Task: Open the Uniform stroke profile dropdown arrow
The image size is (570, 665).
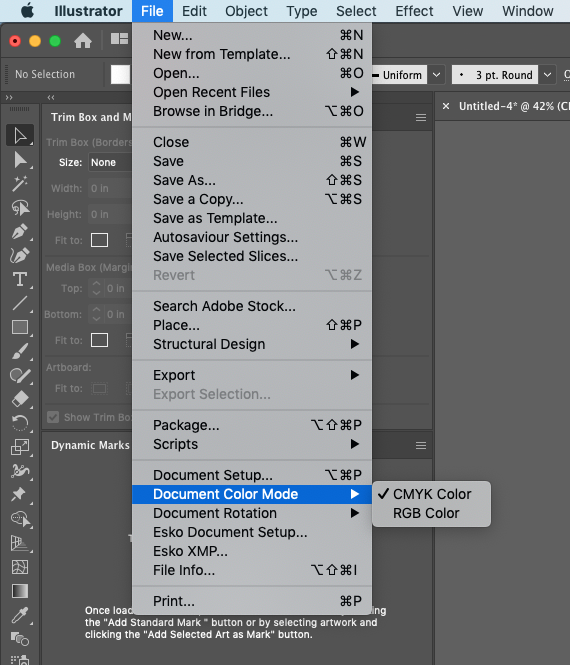Action: (x=436, y=75)
